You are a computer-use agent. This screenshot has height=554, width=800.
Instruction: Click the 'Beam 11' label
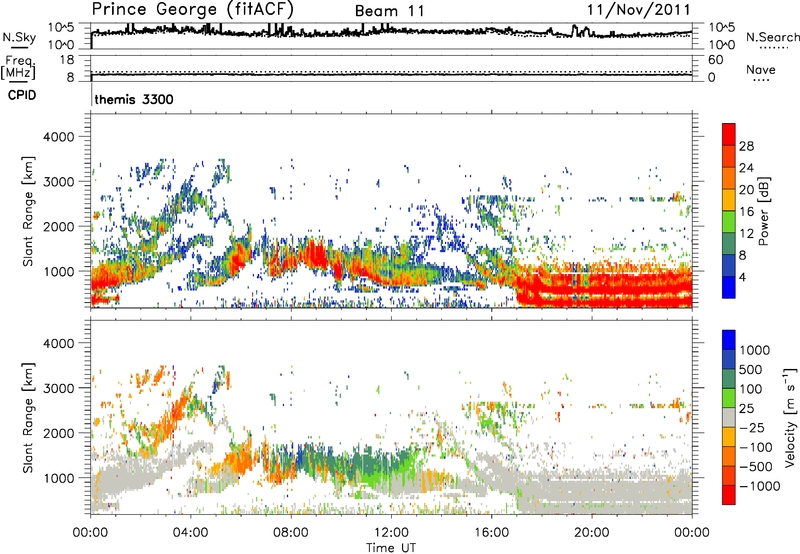coord(389,11)
